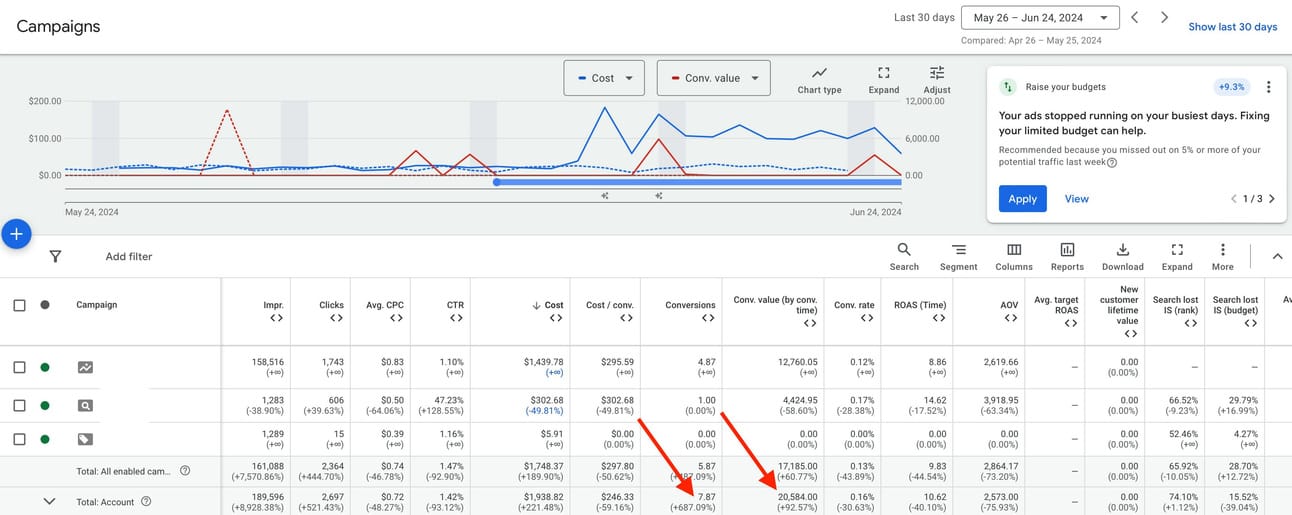Click the second sparkle marker below the chart

point(659,196)
